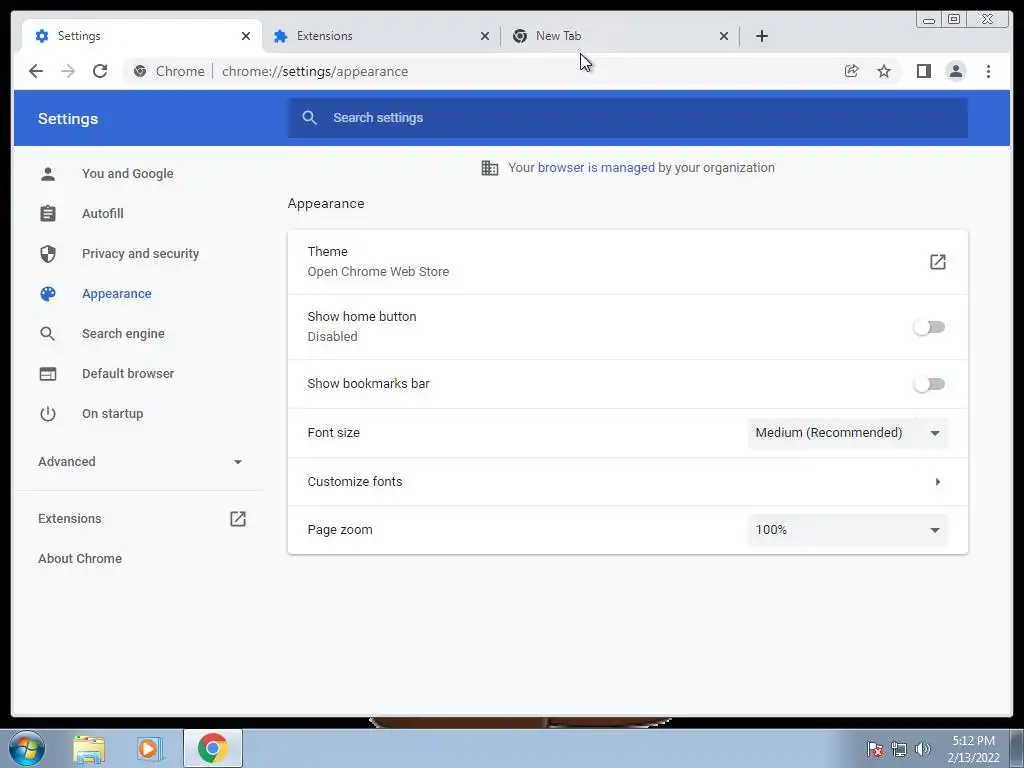
Task: Open the side panel icon
Action: coord(923,71)
